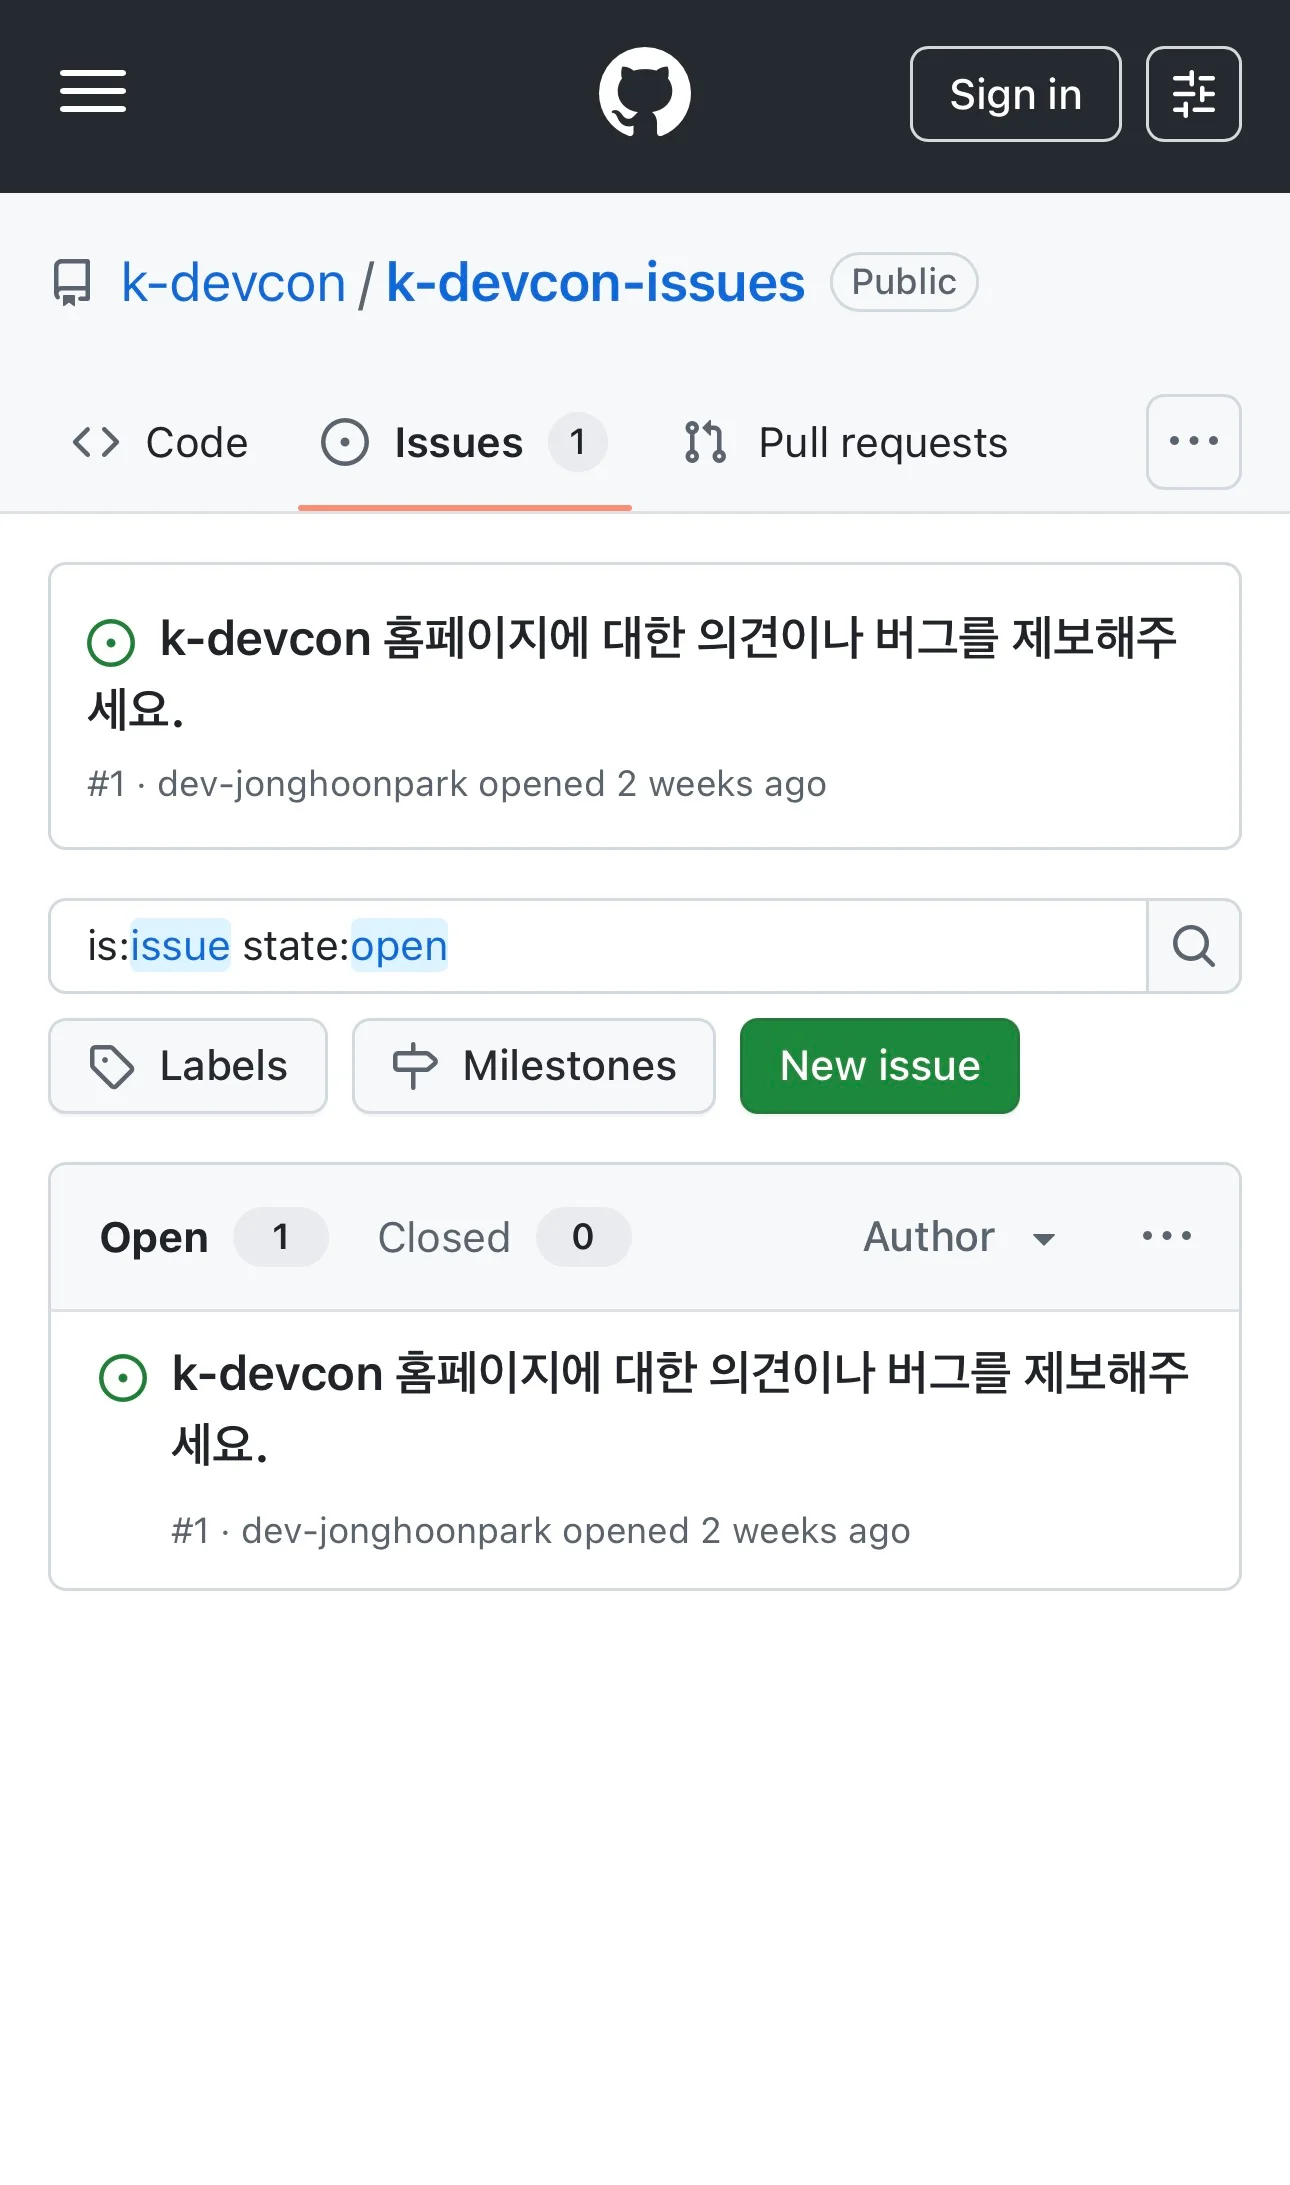Switch to the Code tab
This screenshot has width=1290, height=2185.
click(160, 442)
